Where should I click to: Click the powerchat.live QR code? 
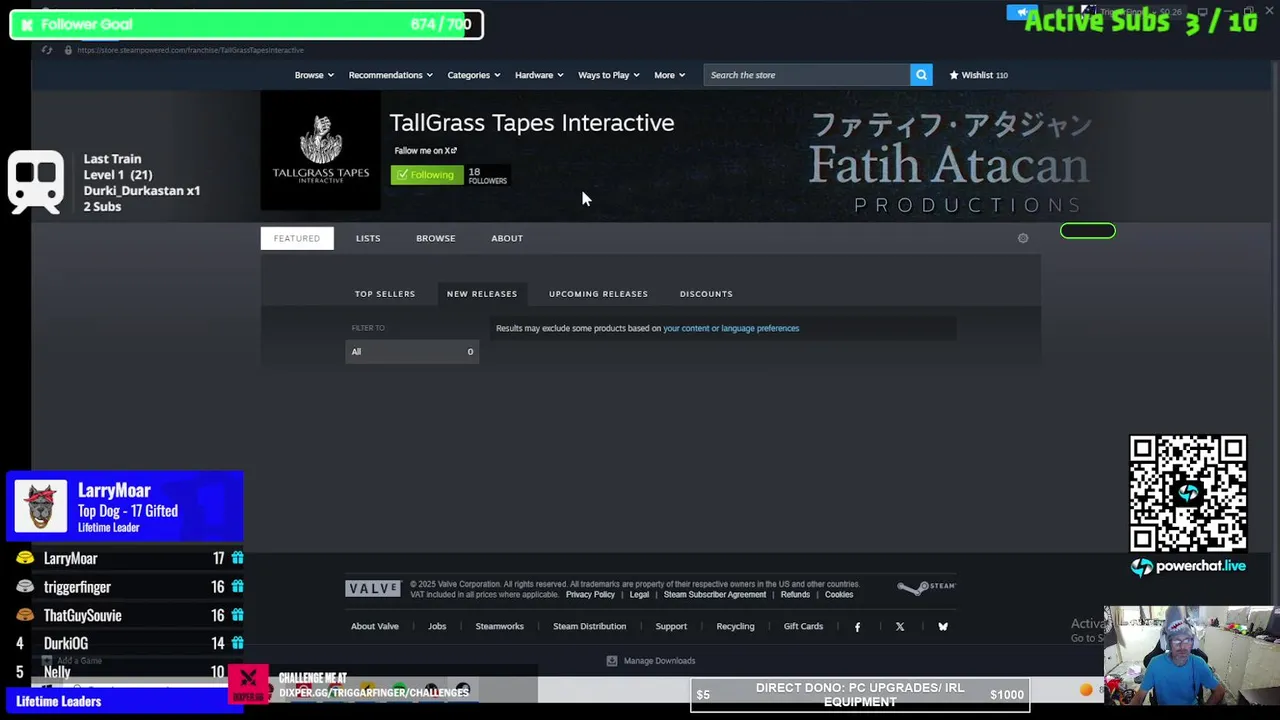tap(1188, 493)
